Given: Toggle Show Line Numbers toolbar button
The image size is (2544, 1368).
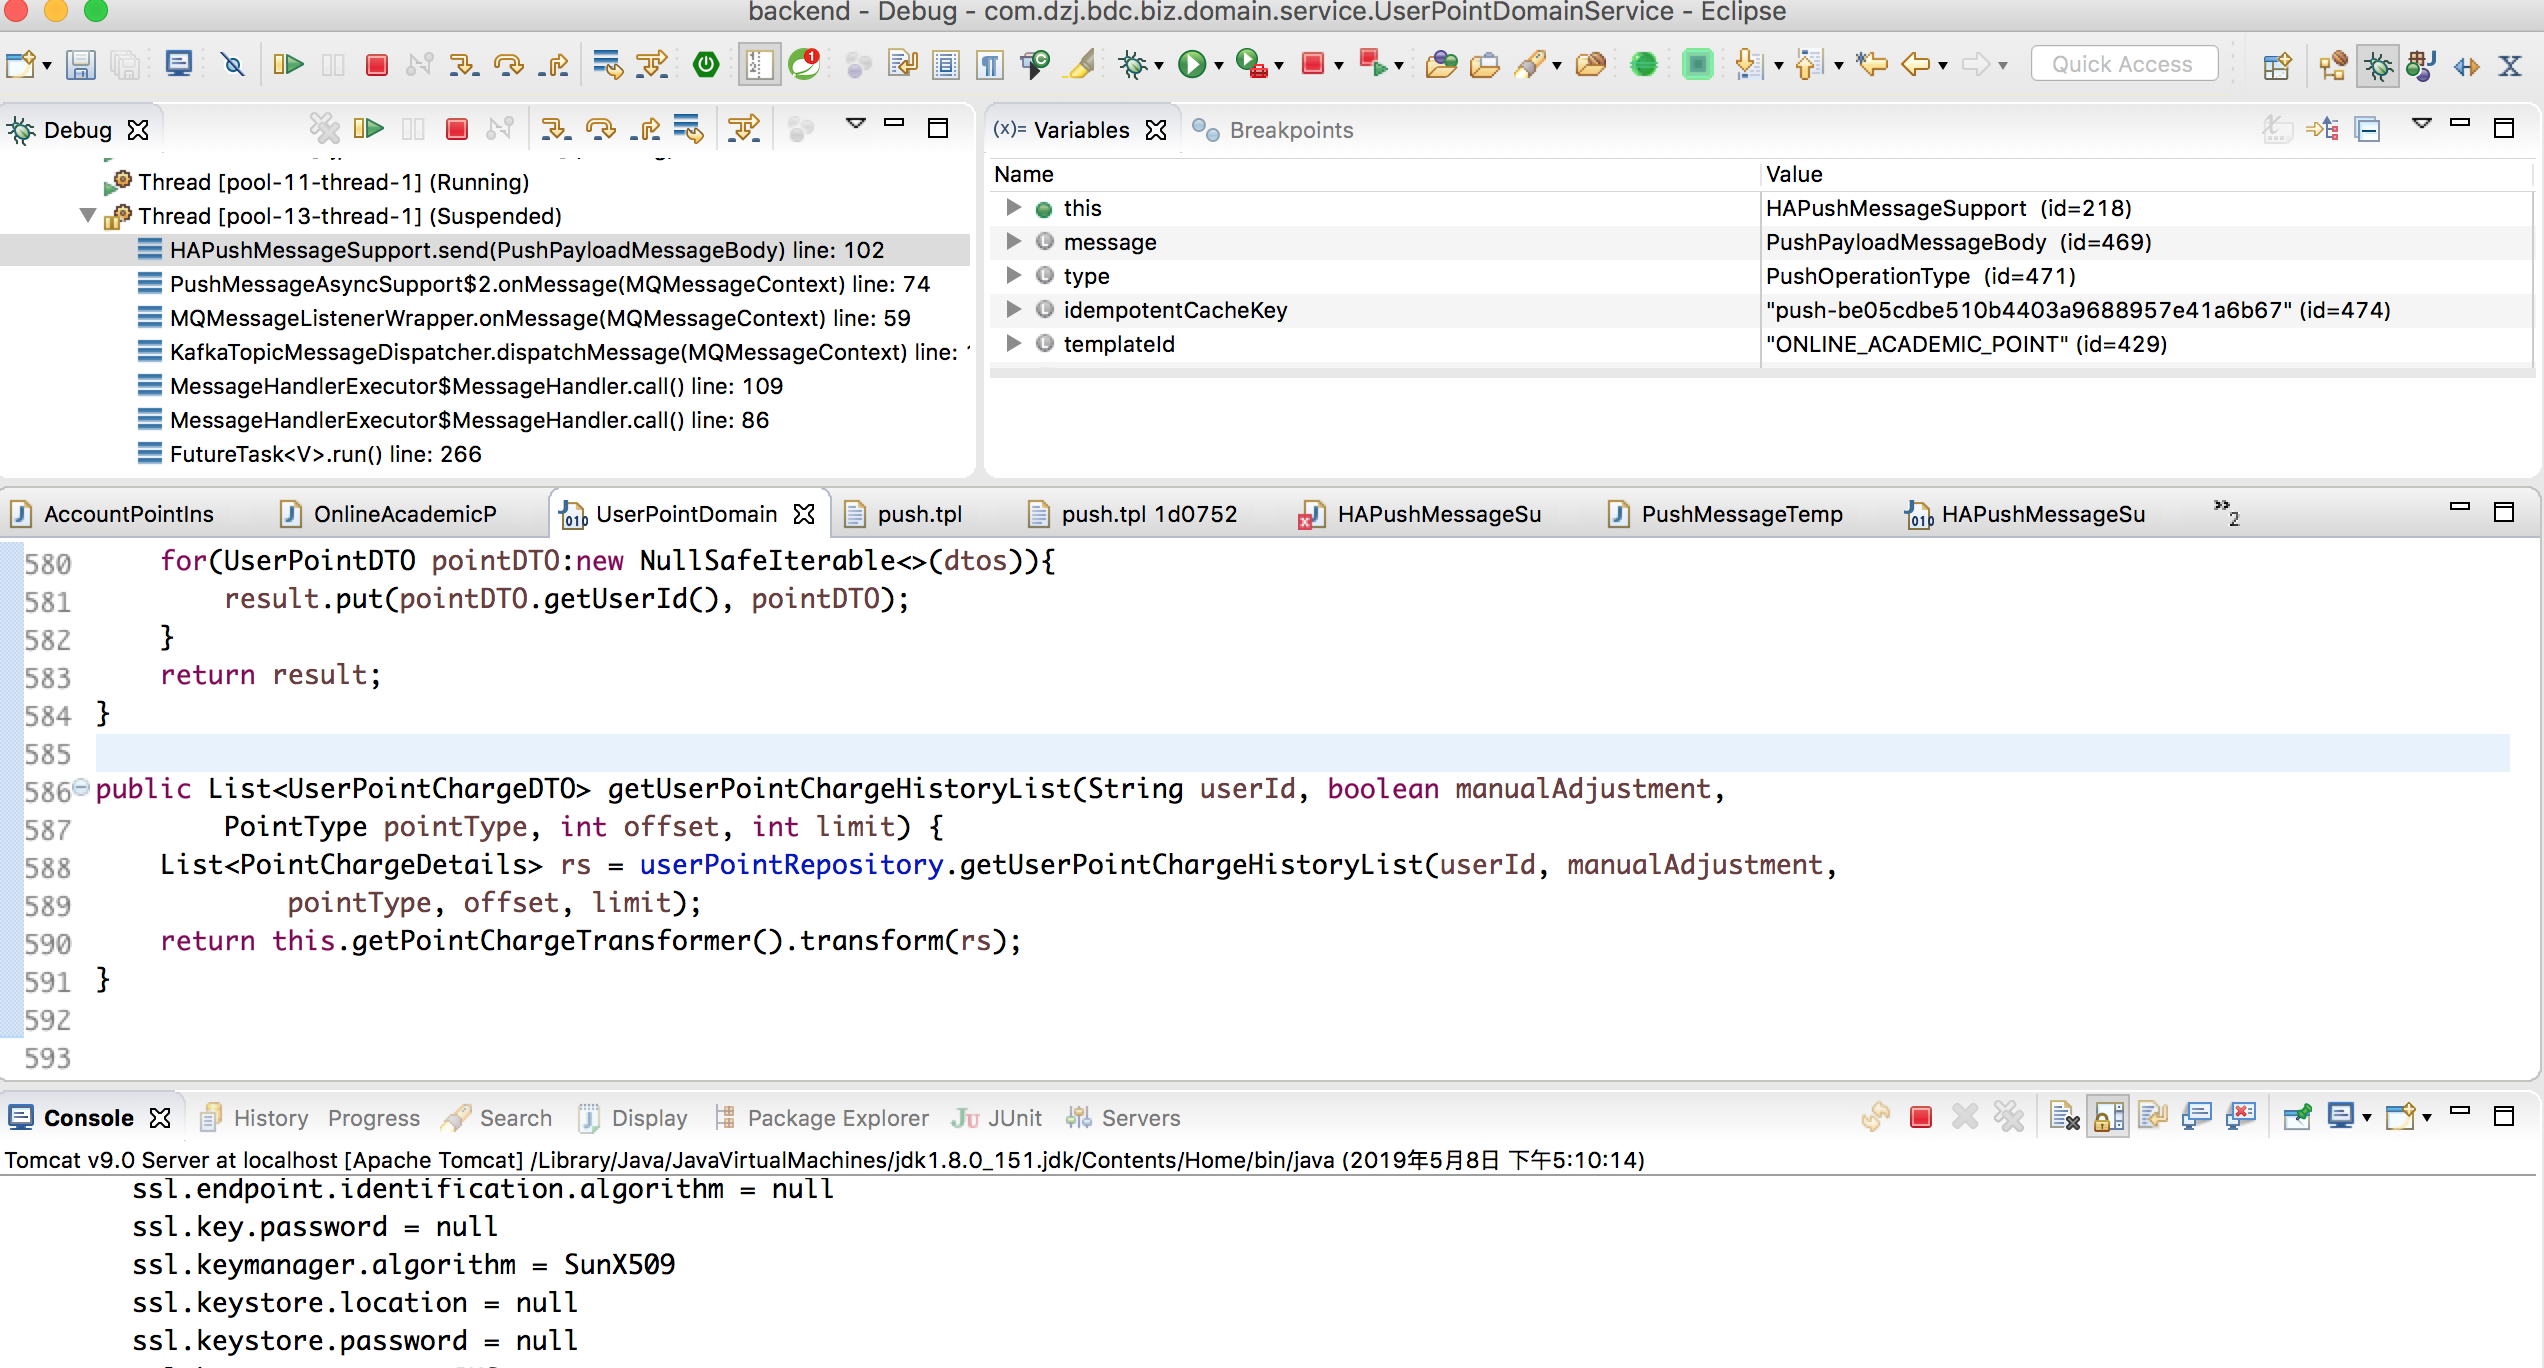Looking at the screenshot, I should coord(759,65).
